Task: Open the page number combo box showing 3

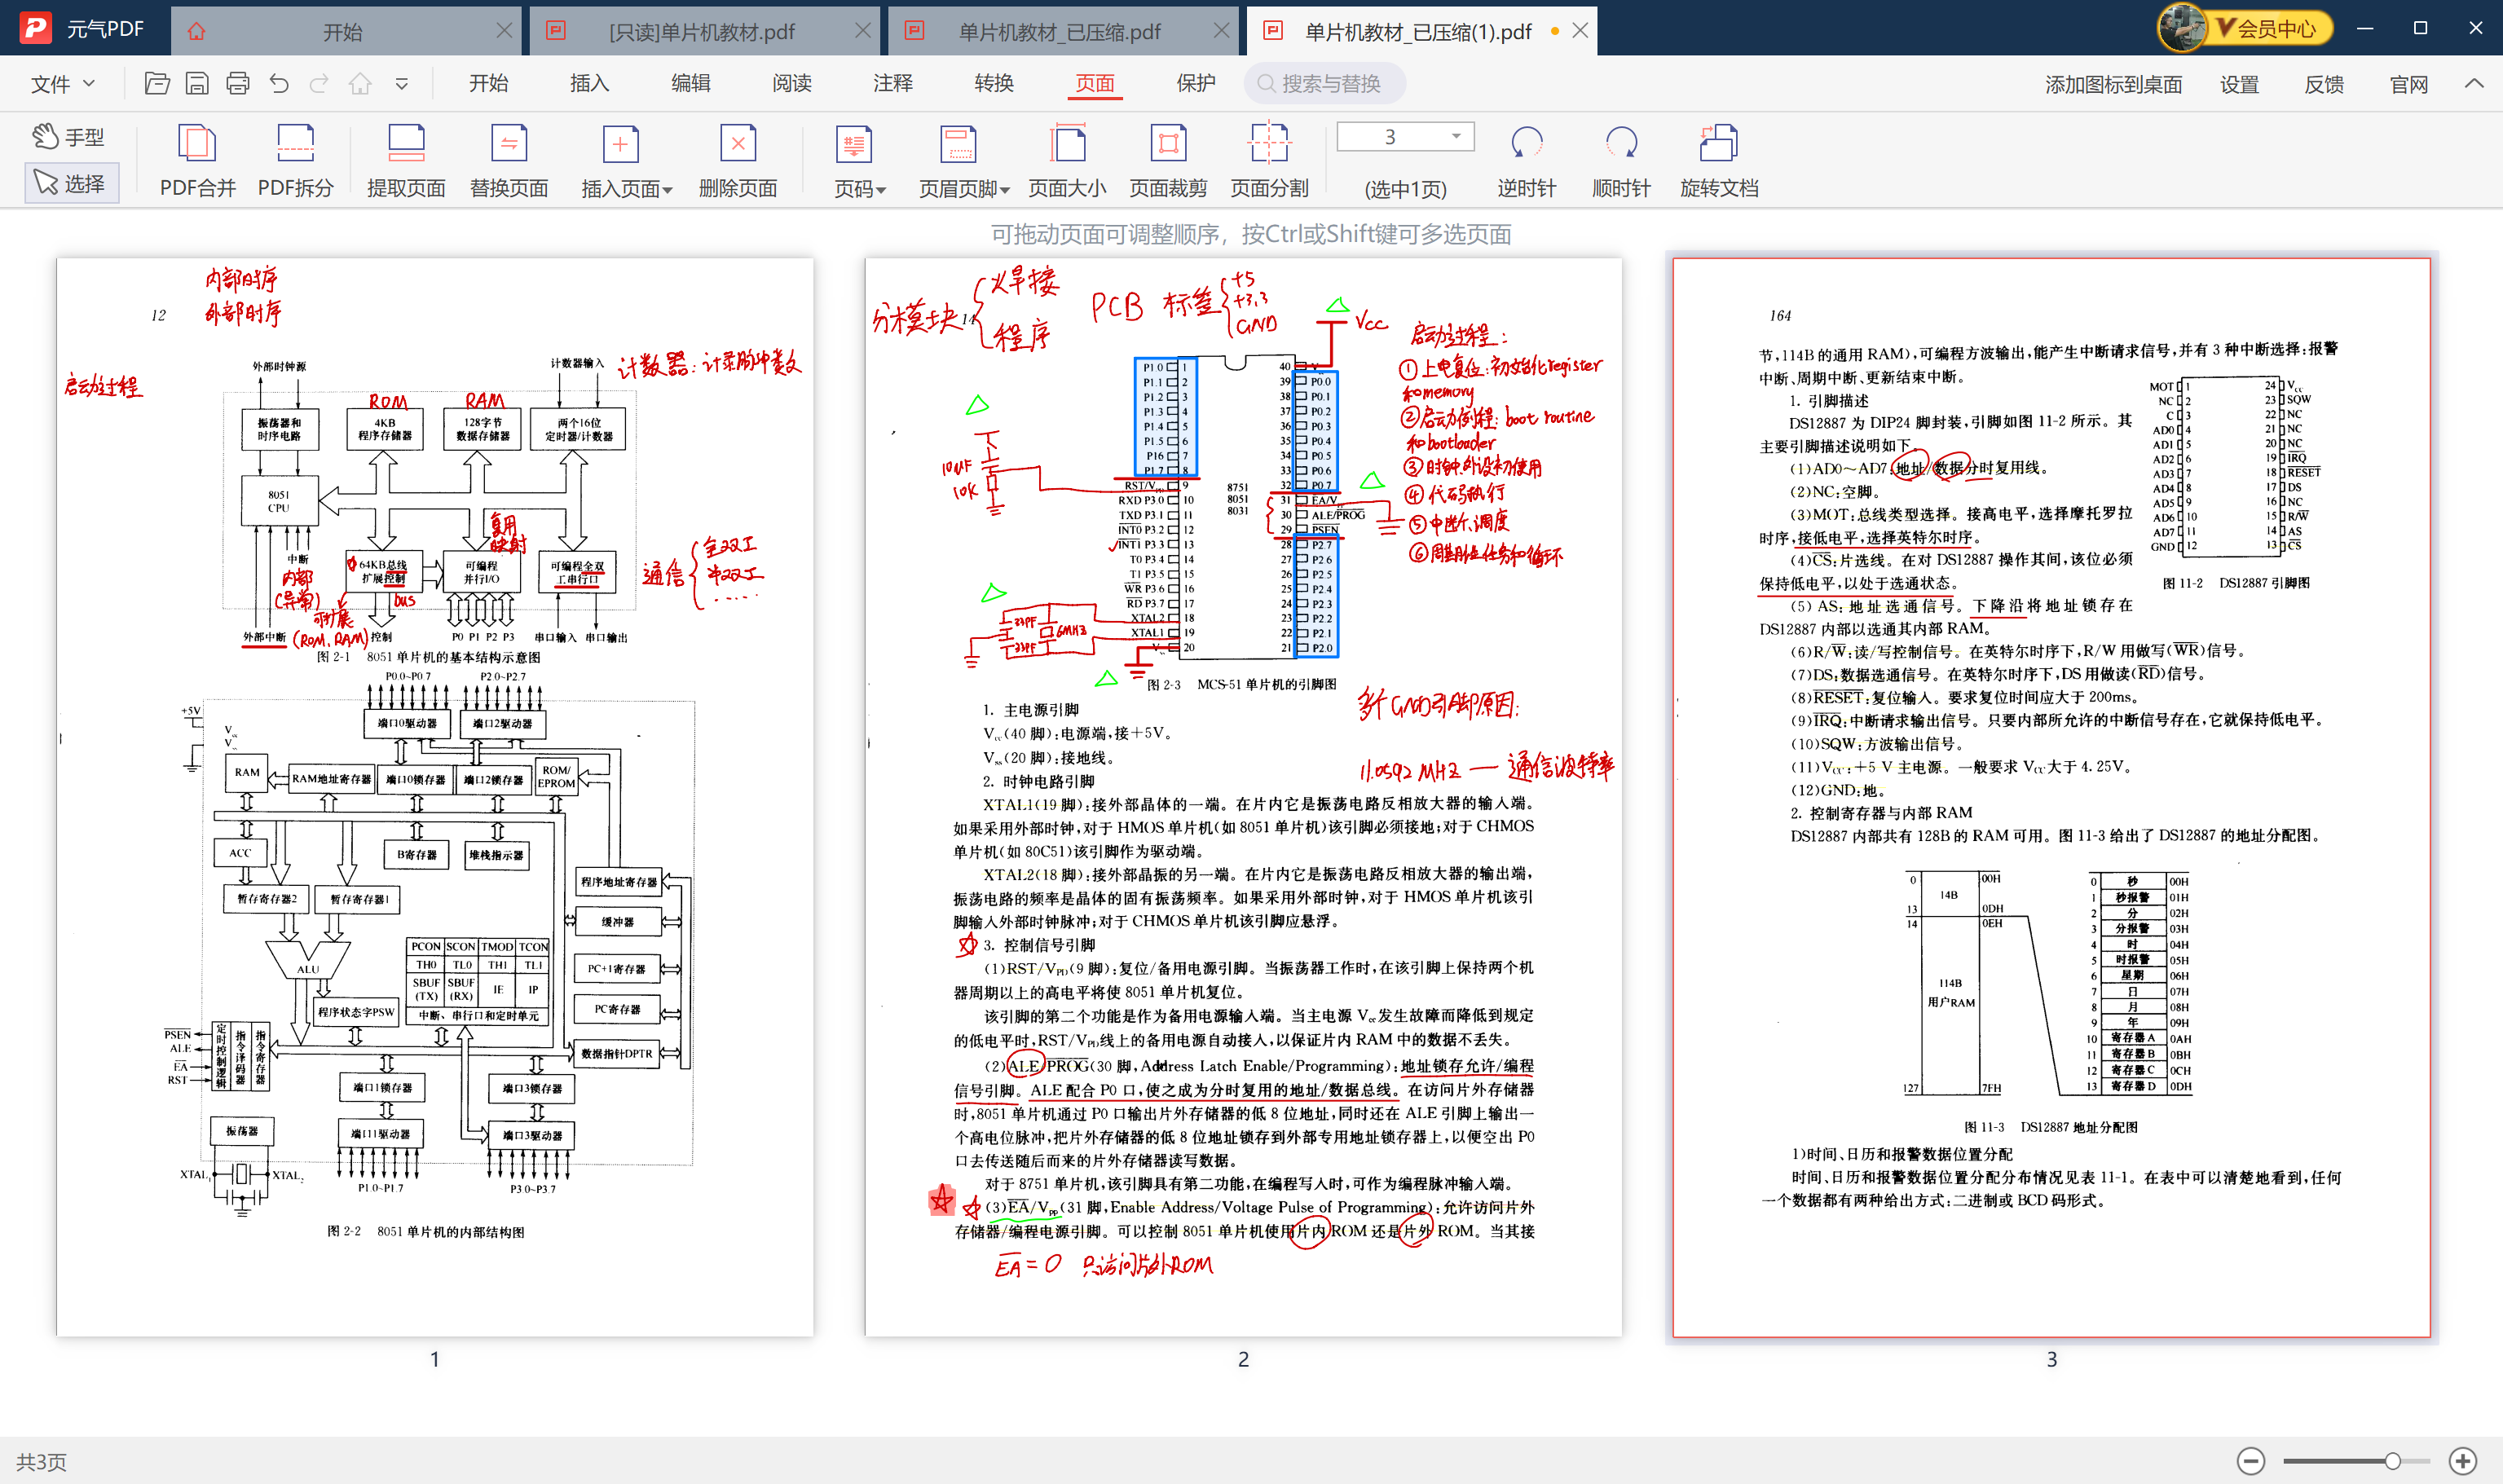Action: click(1405, 137)
